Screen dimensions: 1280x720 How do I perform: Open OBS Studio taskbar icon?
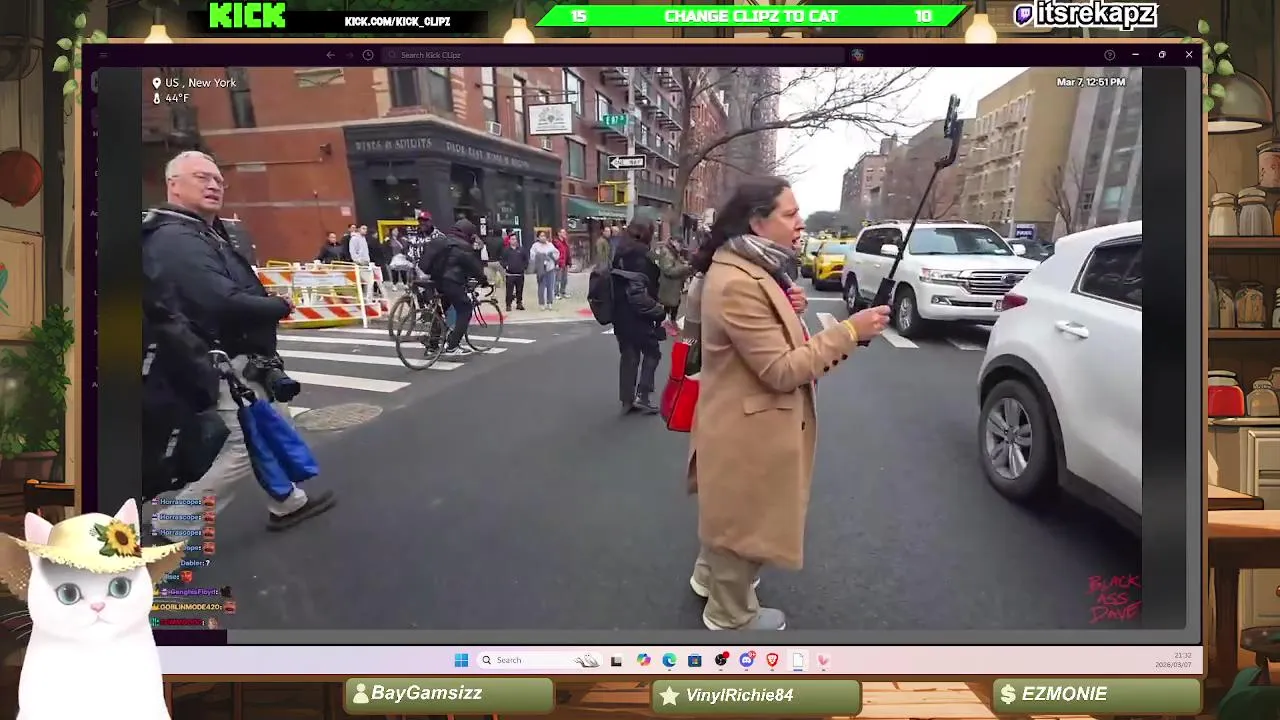pyautogui.click(x=721, y=660)
